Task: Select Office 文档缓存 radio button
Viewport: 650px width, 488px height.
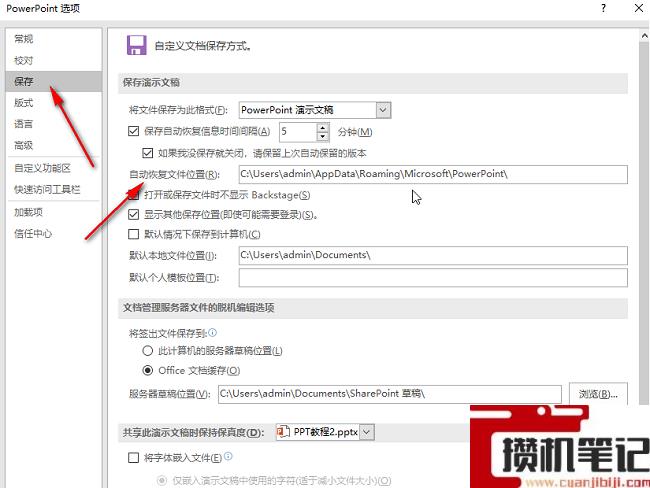Action: tap(148, 370)
